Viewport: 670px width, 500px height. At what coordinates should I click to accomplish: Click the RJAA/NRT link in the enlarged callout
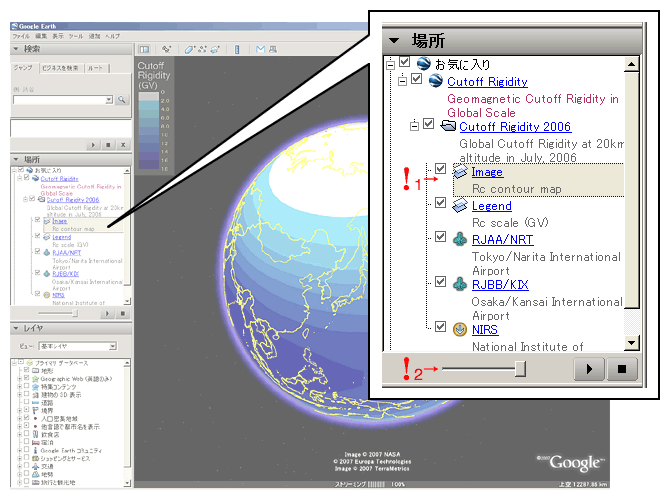click(502, 240)
